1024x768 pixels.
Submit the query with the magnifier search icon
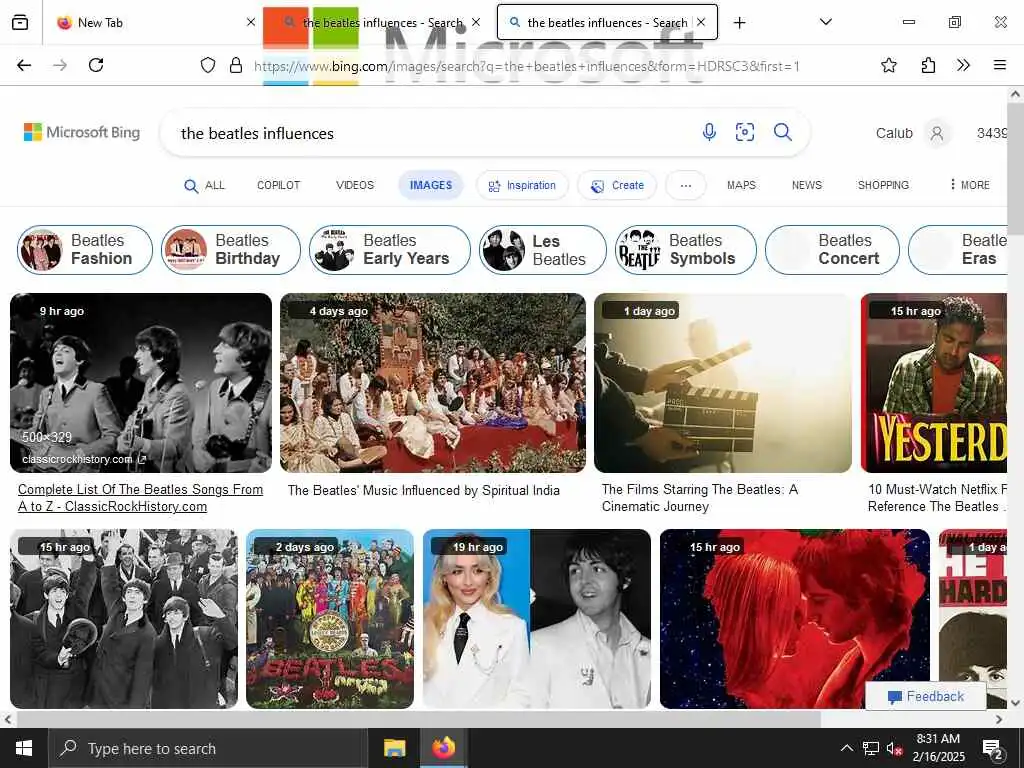[x=782, y=133]
